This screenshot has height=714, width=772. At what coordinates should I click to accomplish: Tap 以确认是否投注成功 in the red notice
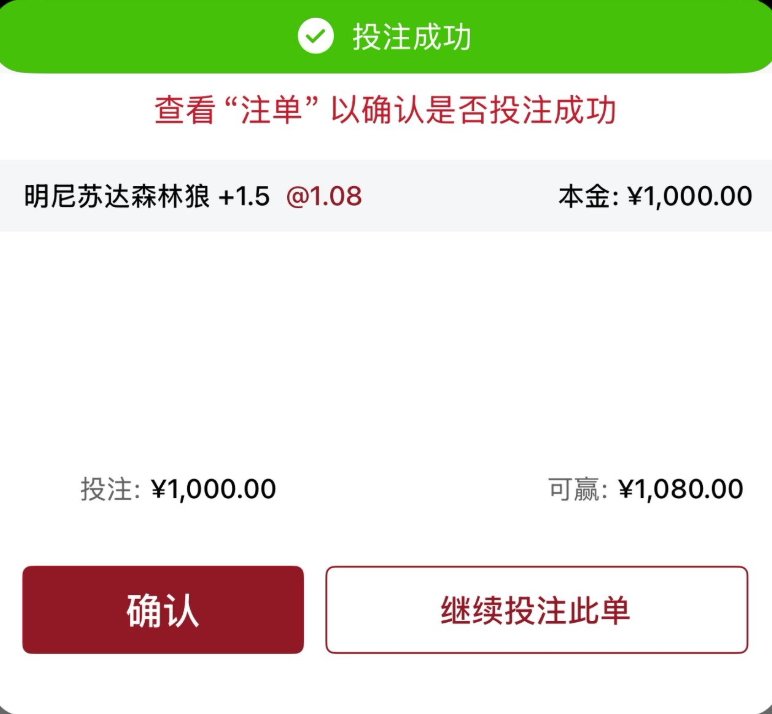474,110
